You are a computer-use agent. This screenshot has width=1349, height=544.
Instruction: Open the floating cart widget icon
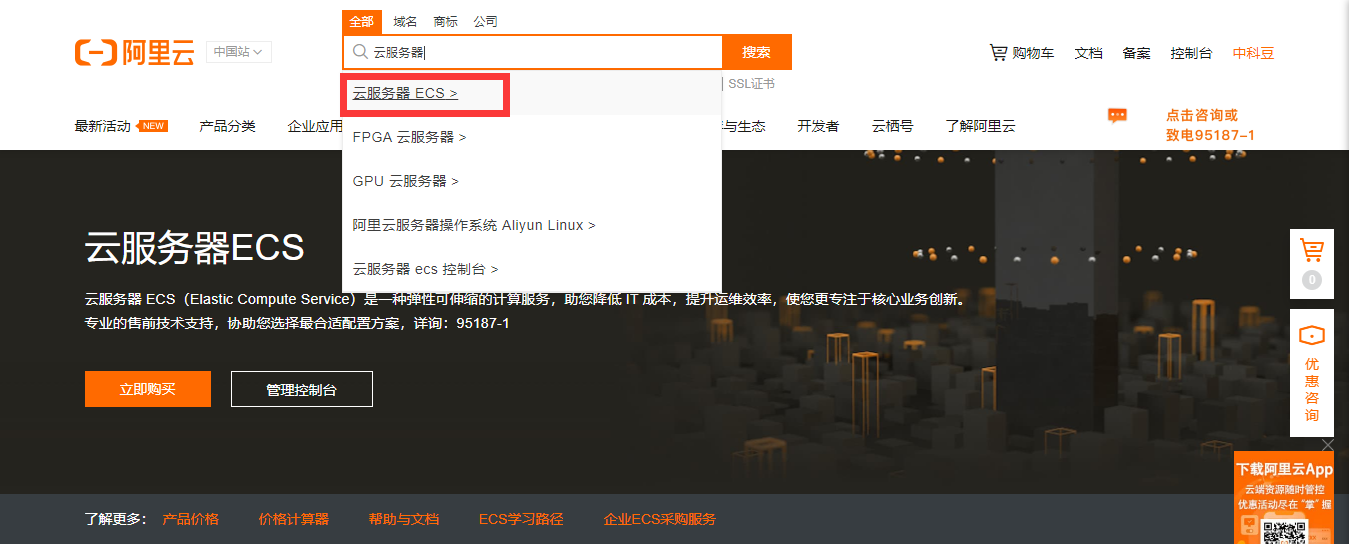point(1312,250)
